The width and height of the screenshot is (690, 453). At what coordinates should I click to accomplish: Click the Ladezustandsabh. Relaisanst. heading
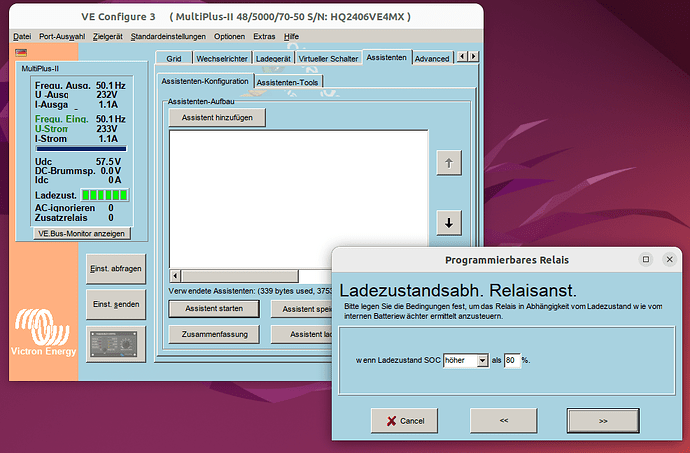[x=458, y=291]
